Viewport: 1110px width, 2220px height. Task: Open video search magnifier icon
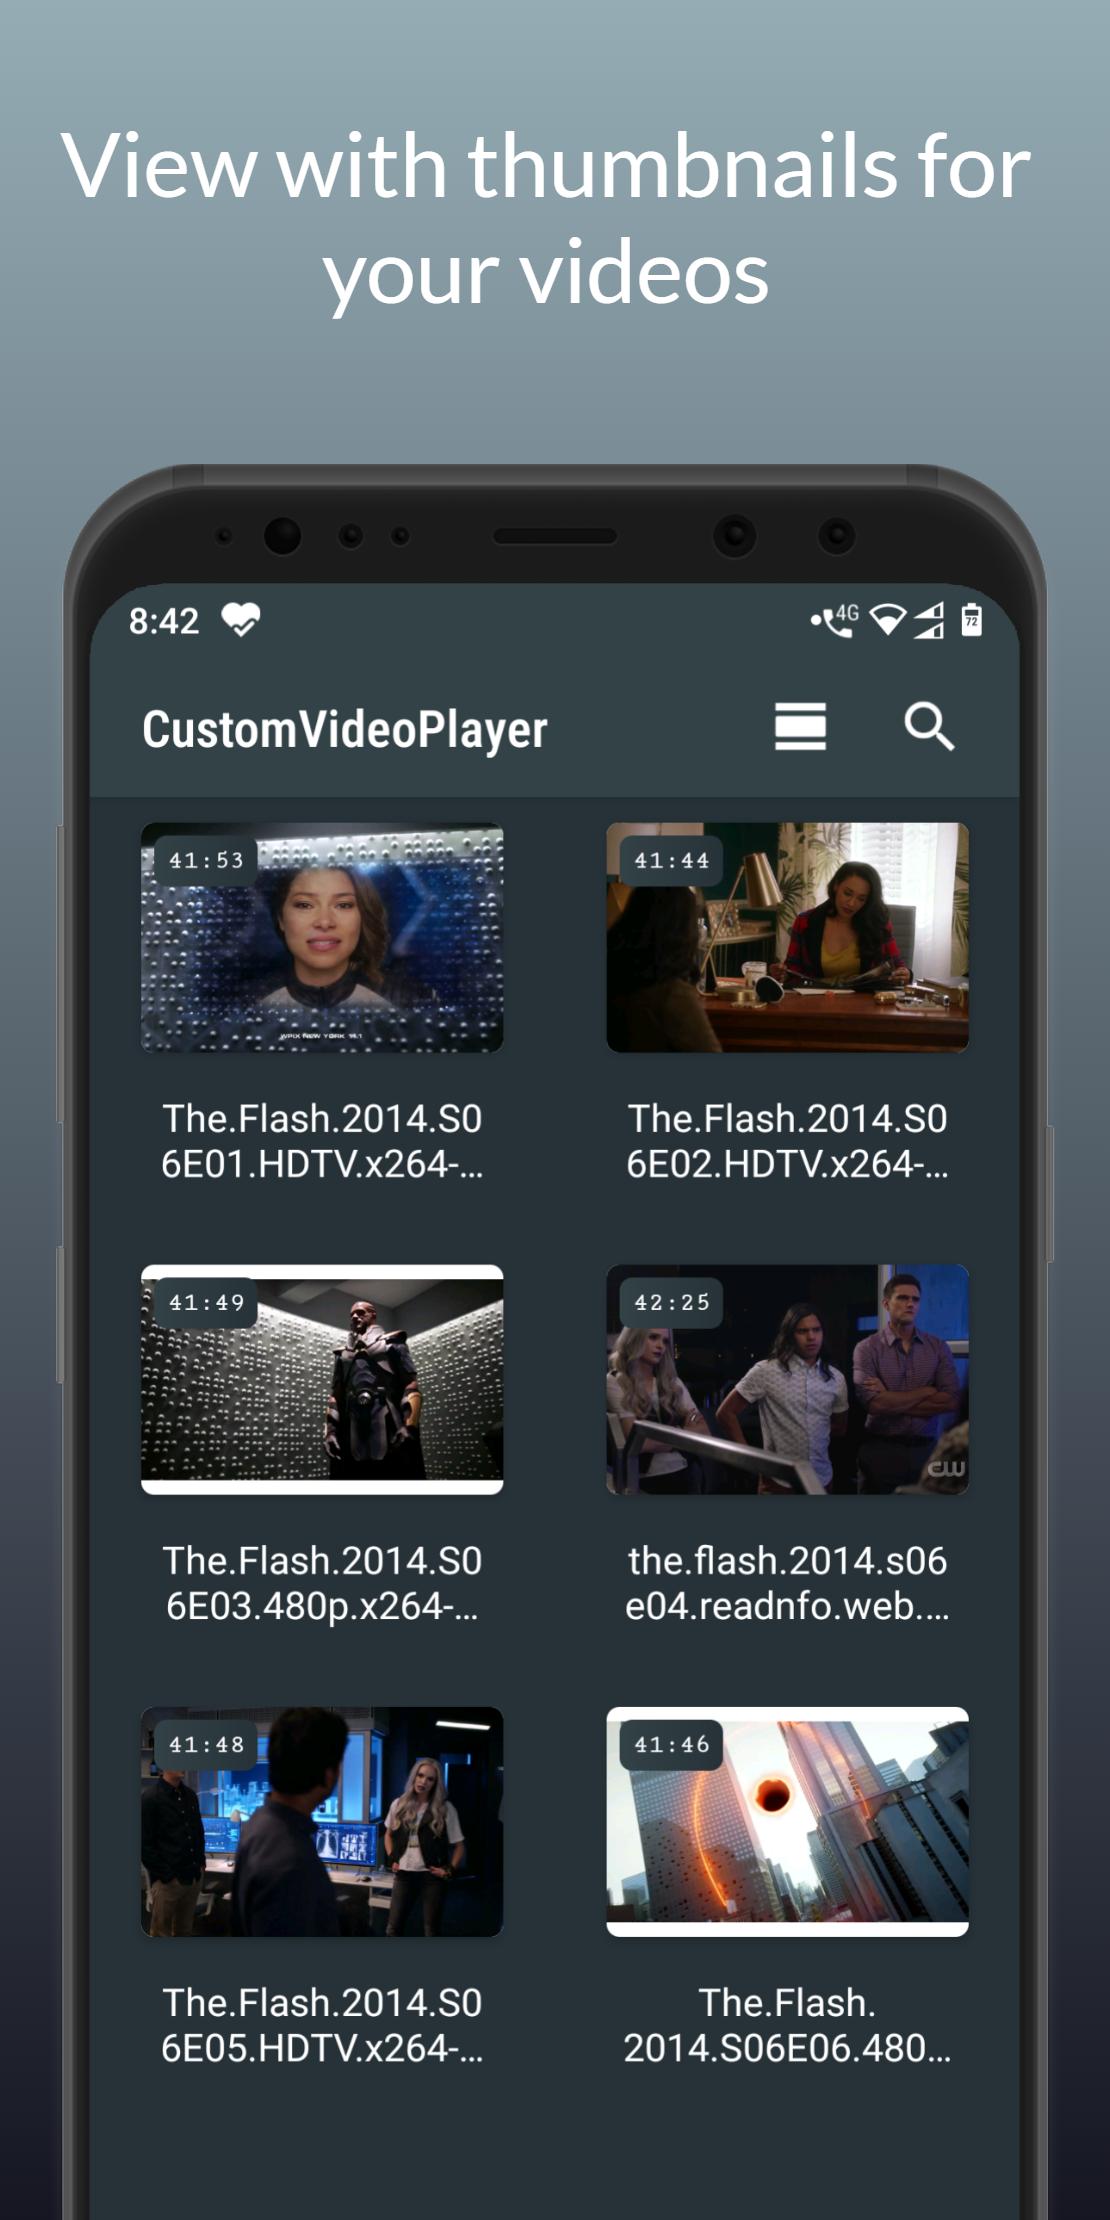click(929, 726)
